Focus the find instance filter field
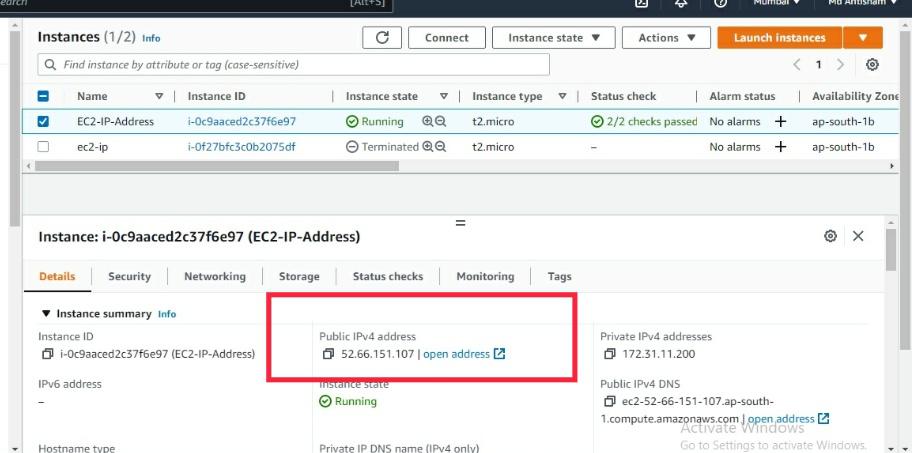Screen dimensions: 912x453 pyautogui.click(x=294, y=65)
